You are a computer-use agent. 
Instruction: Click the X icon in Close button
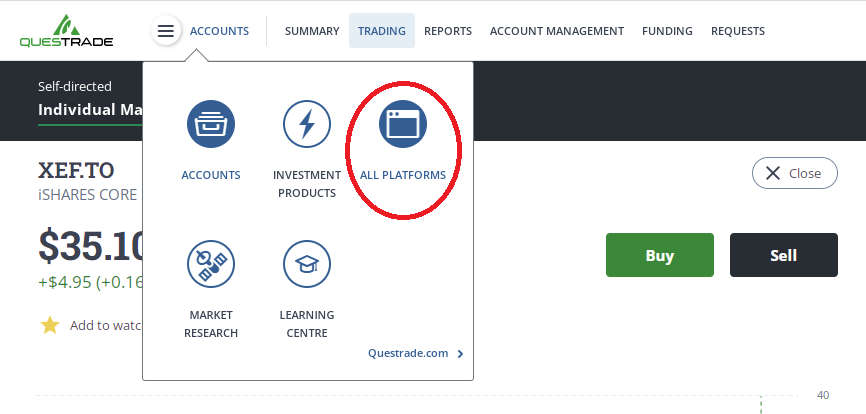click(773, 173)
